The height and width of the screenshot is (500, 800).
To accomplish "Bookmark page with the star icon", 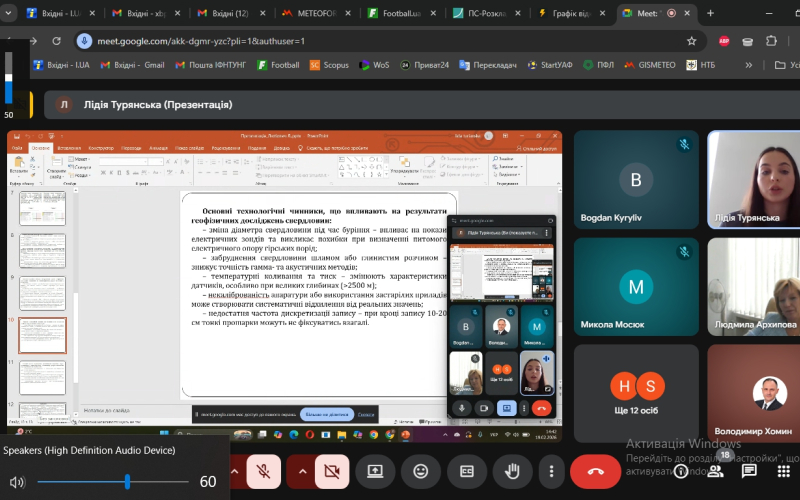I will click(691, 41).
